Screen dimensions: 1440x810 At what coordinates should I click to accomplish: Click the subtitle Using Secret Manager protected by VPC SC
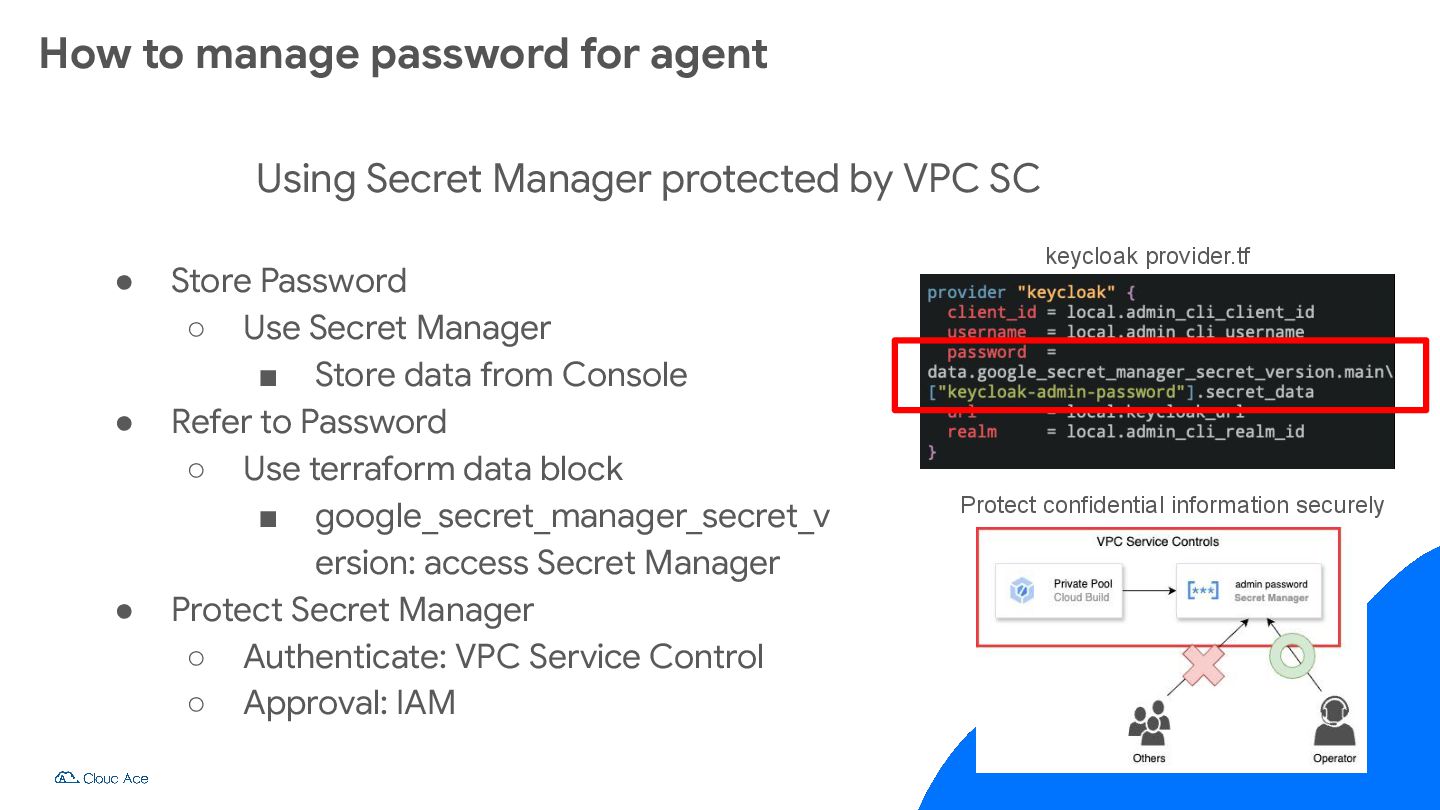pyautogui.click(x=648, y=179)
